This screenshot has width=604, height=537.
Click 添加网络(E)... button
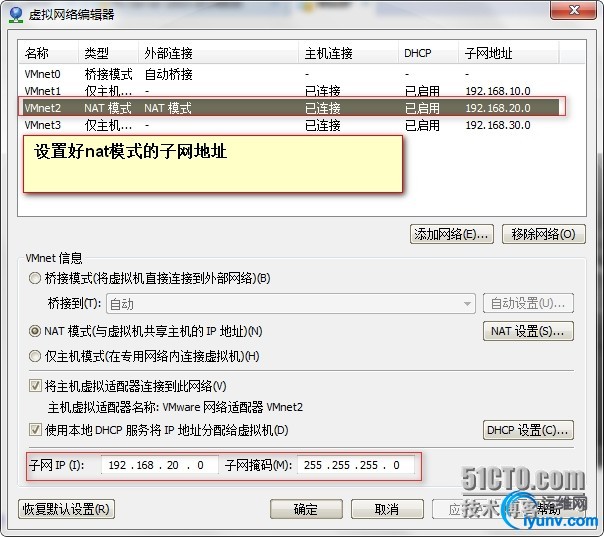pyautogui.click(x=452, y=234)
